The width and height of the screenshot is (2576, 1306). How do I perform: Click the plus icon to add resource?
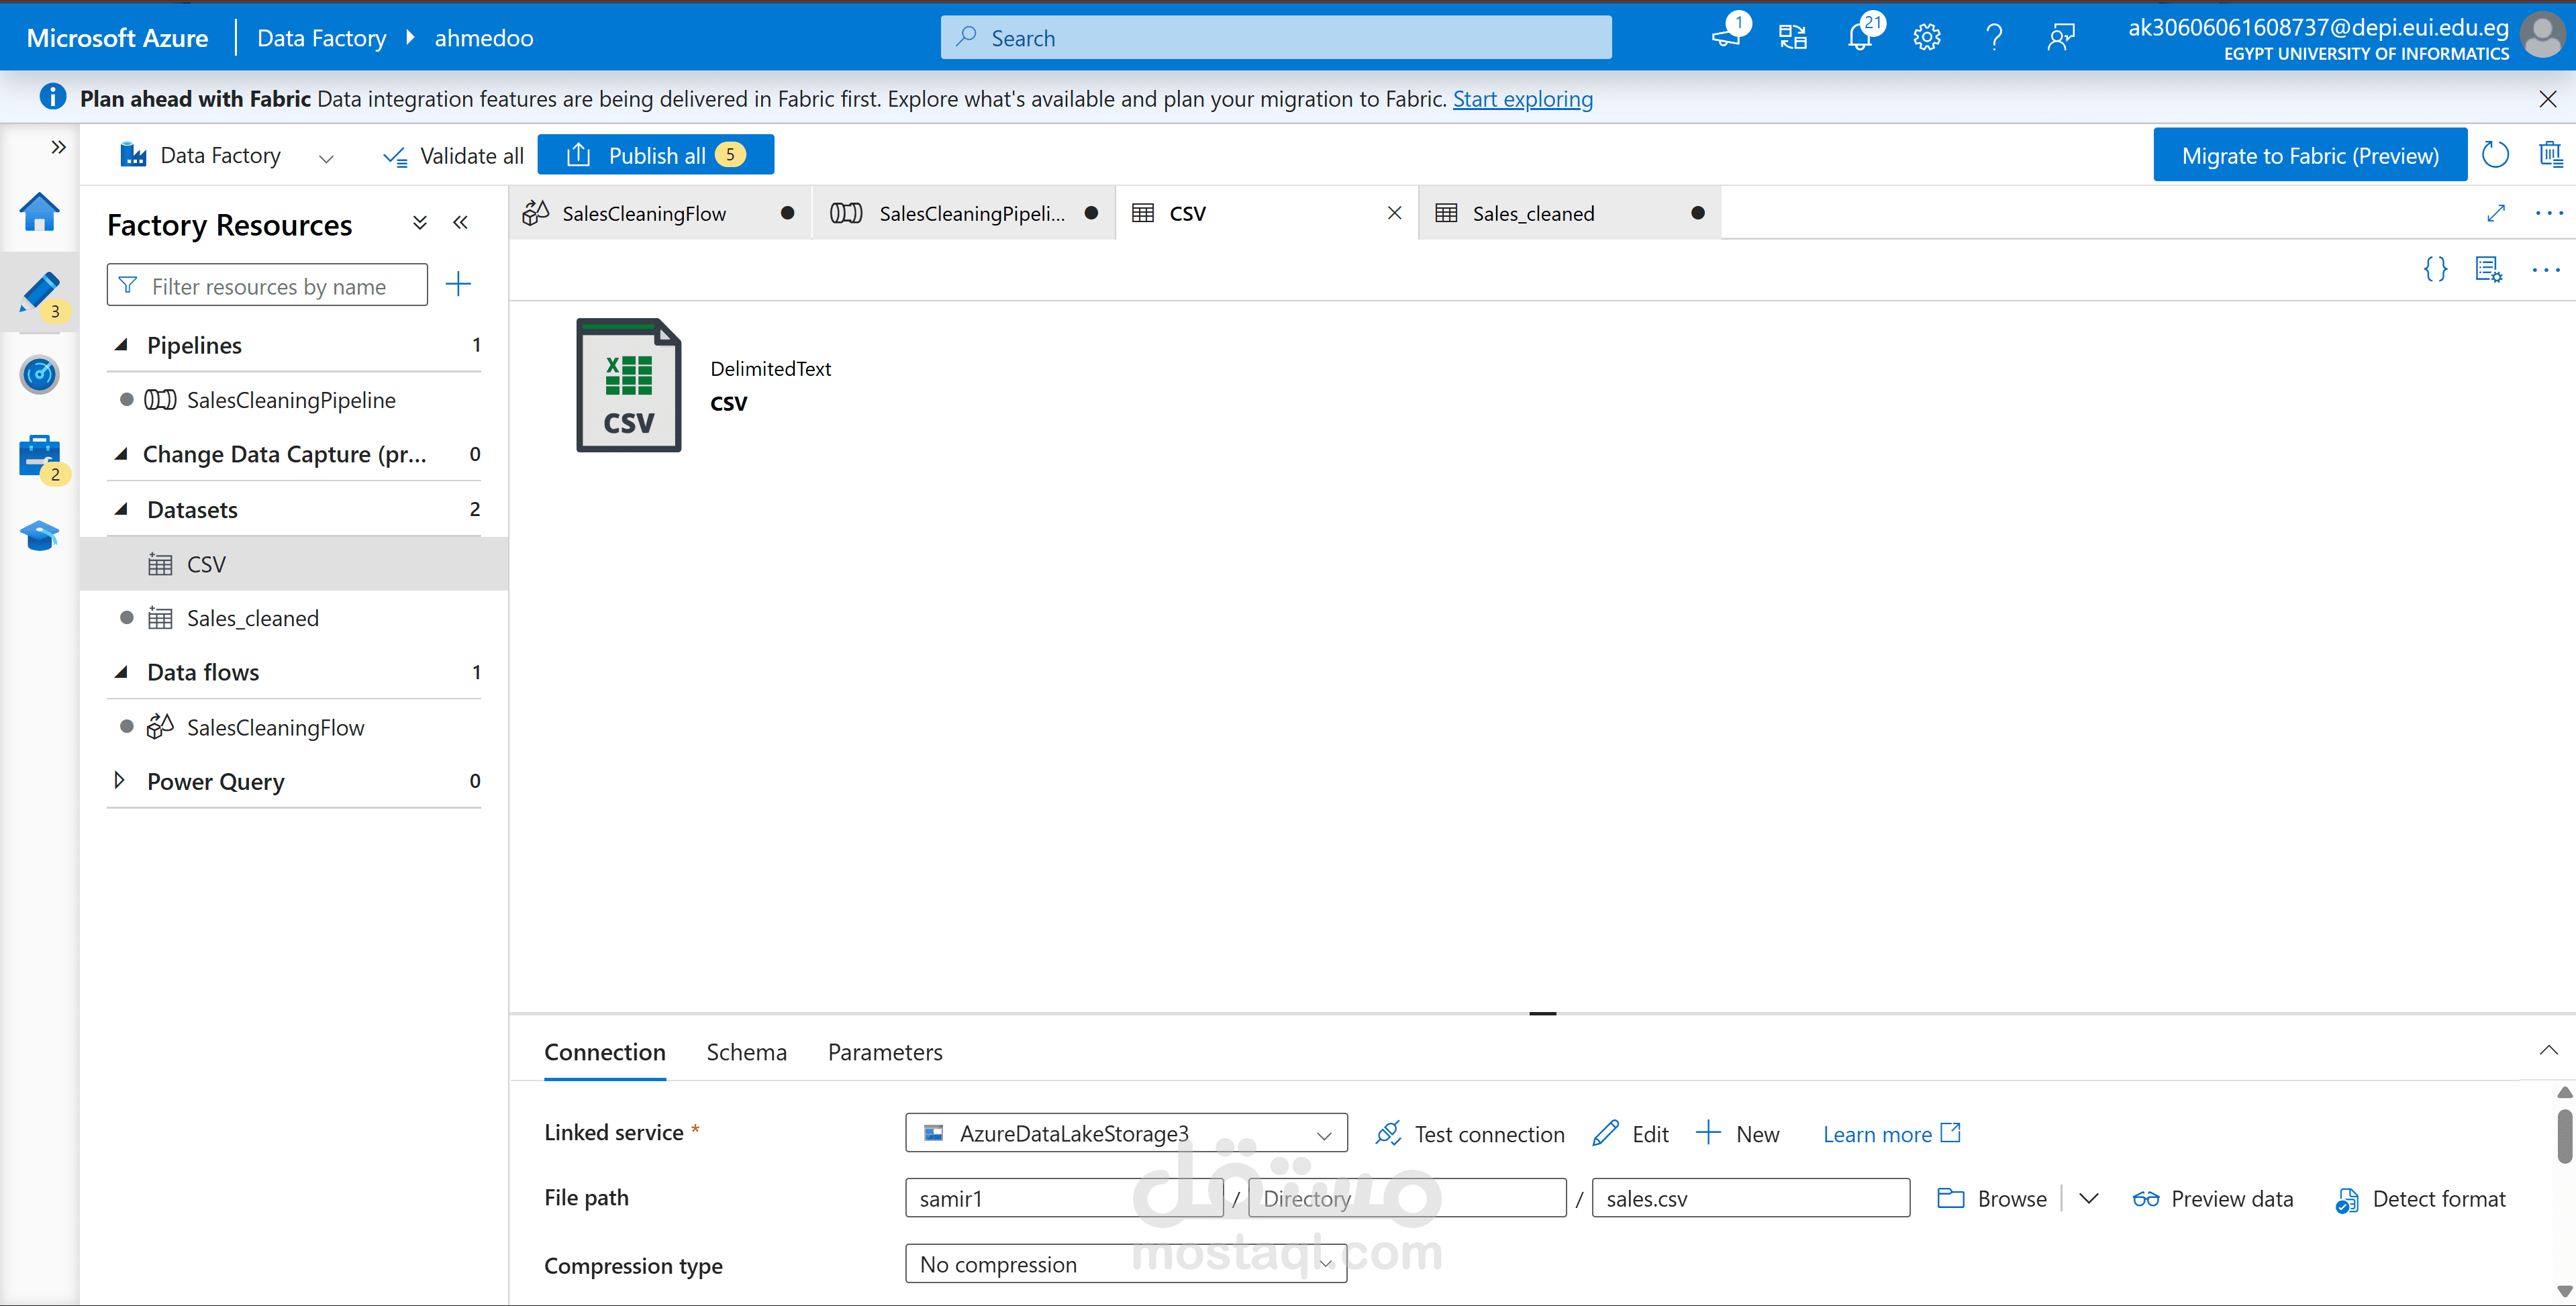pyautogui.click(x=458, y=285)
